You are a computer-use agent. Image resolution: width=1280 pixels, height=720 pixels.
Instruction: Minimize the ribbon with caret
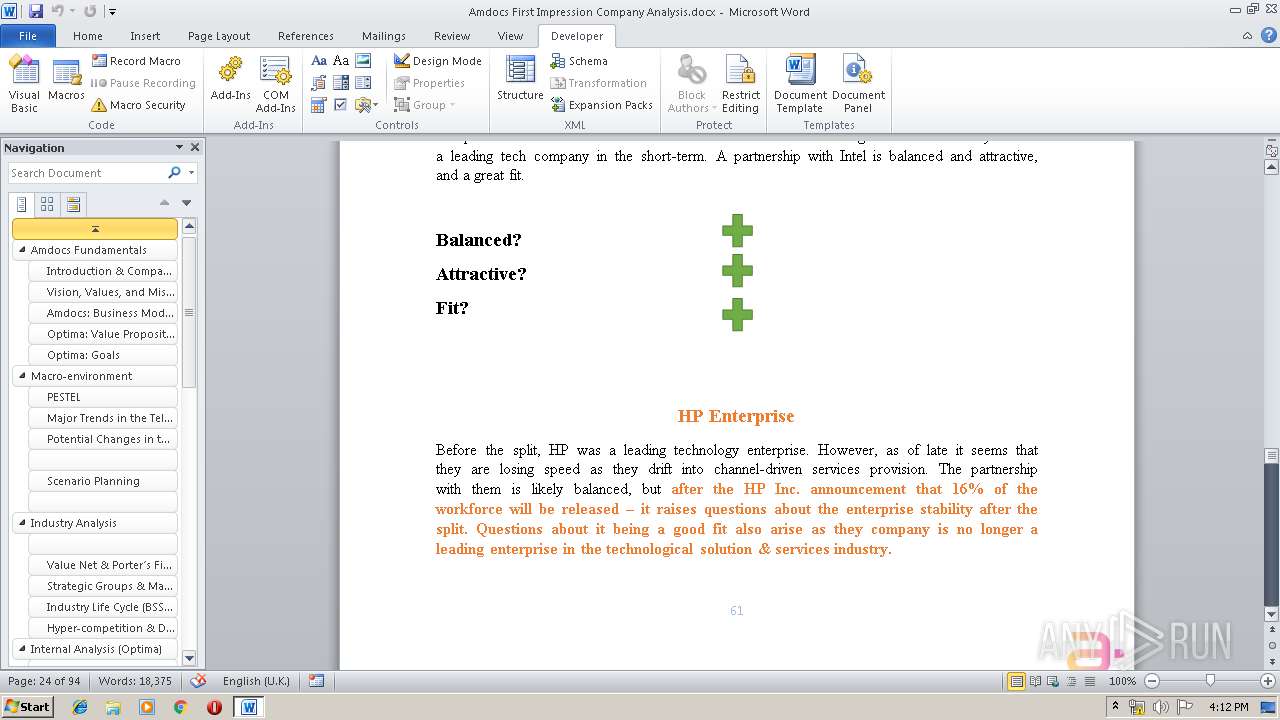1247,36
